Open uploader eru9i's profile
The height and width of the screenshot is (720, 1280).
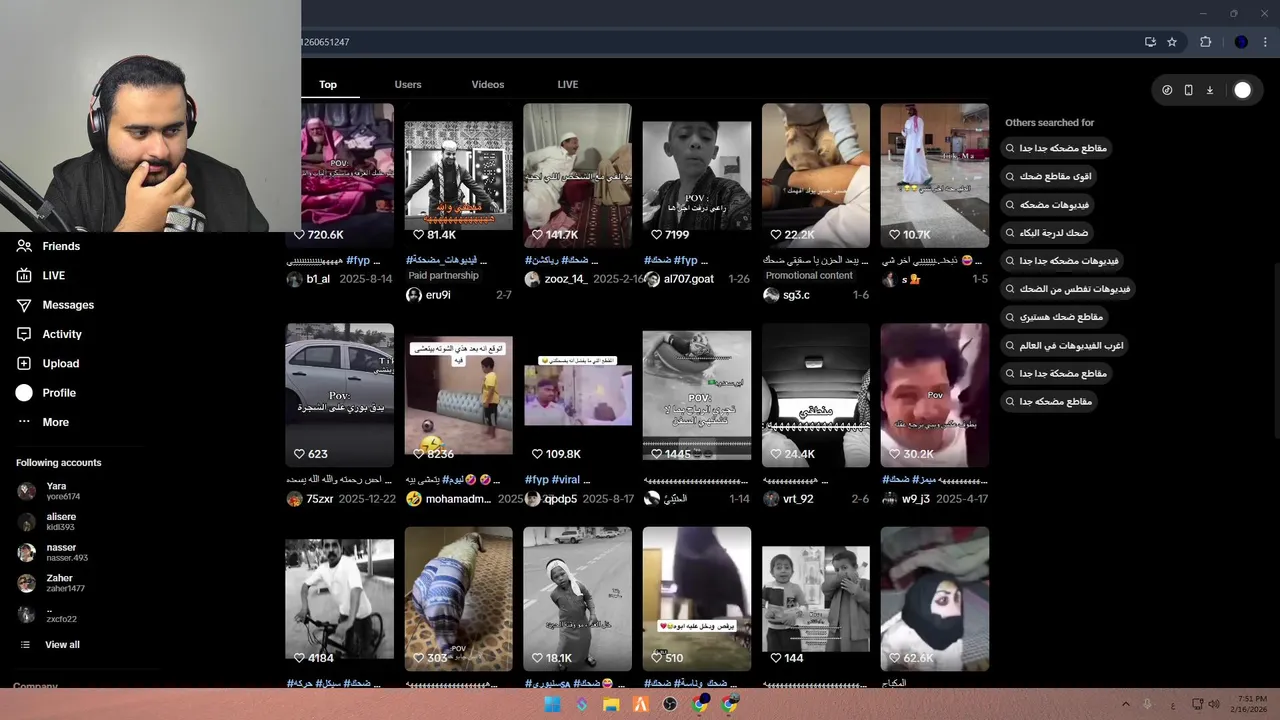[x=438, y=295]
